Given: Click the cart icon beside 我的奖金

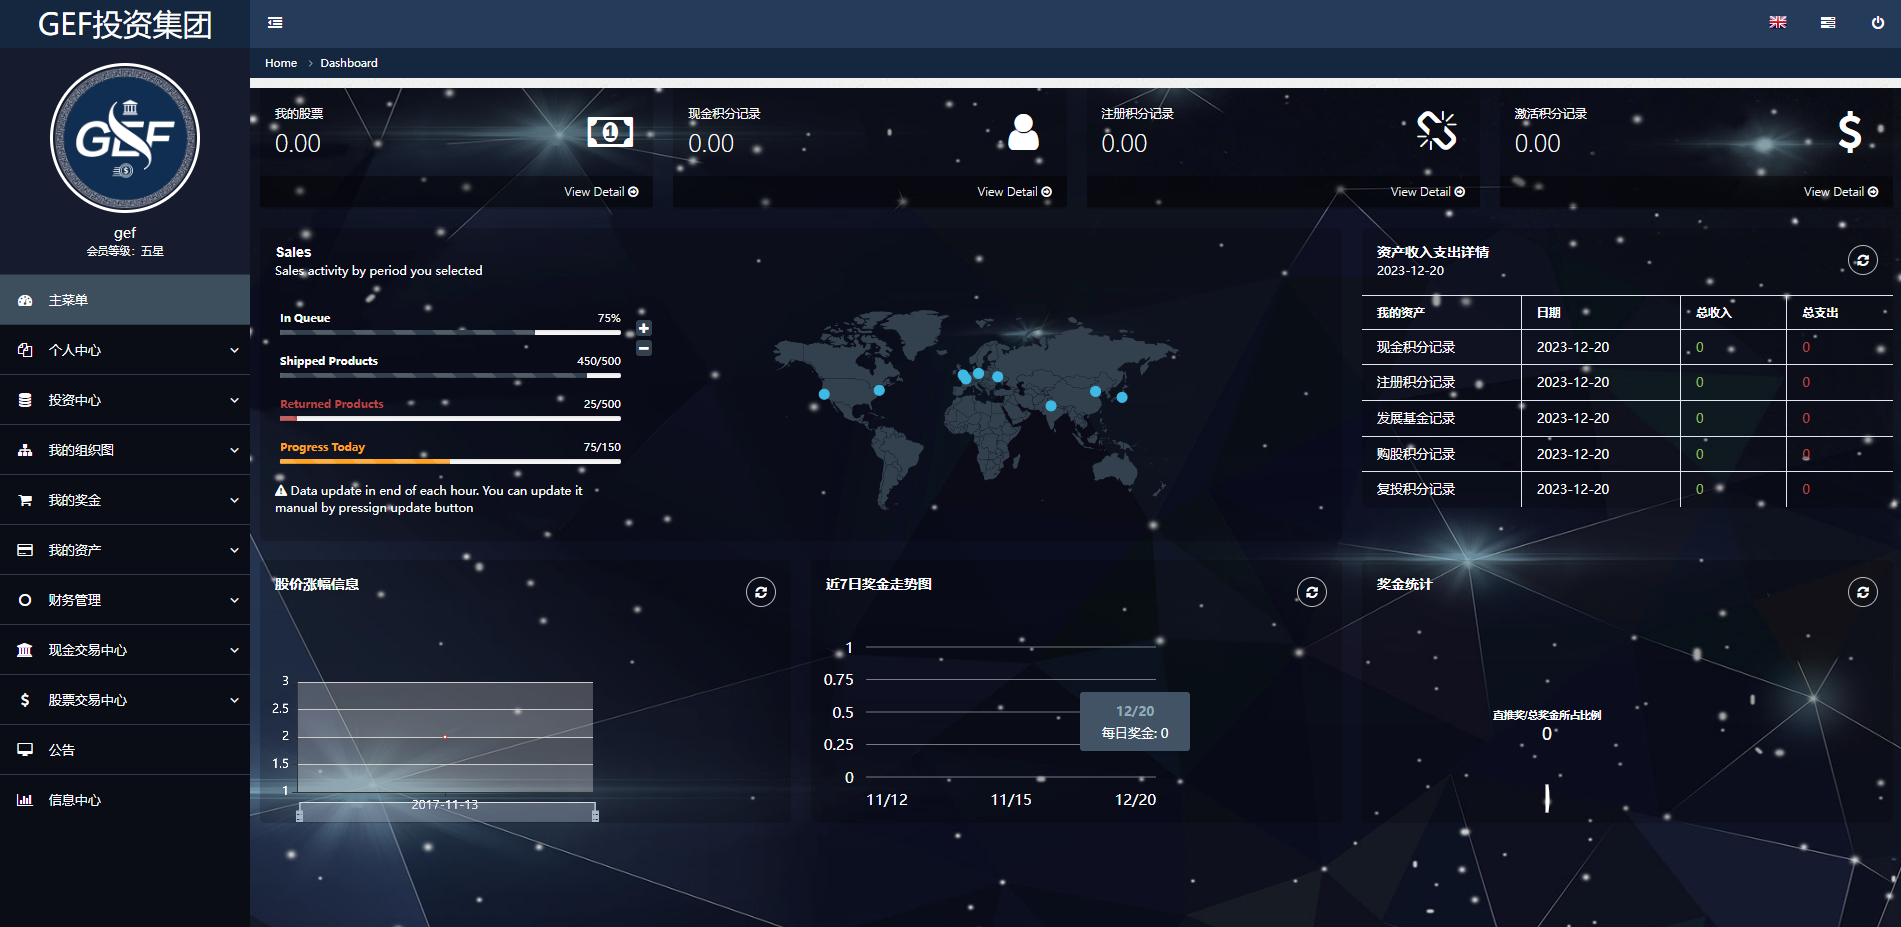Looking at the screenshot, I should [x=25, y=500].
